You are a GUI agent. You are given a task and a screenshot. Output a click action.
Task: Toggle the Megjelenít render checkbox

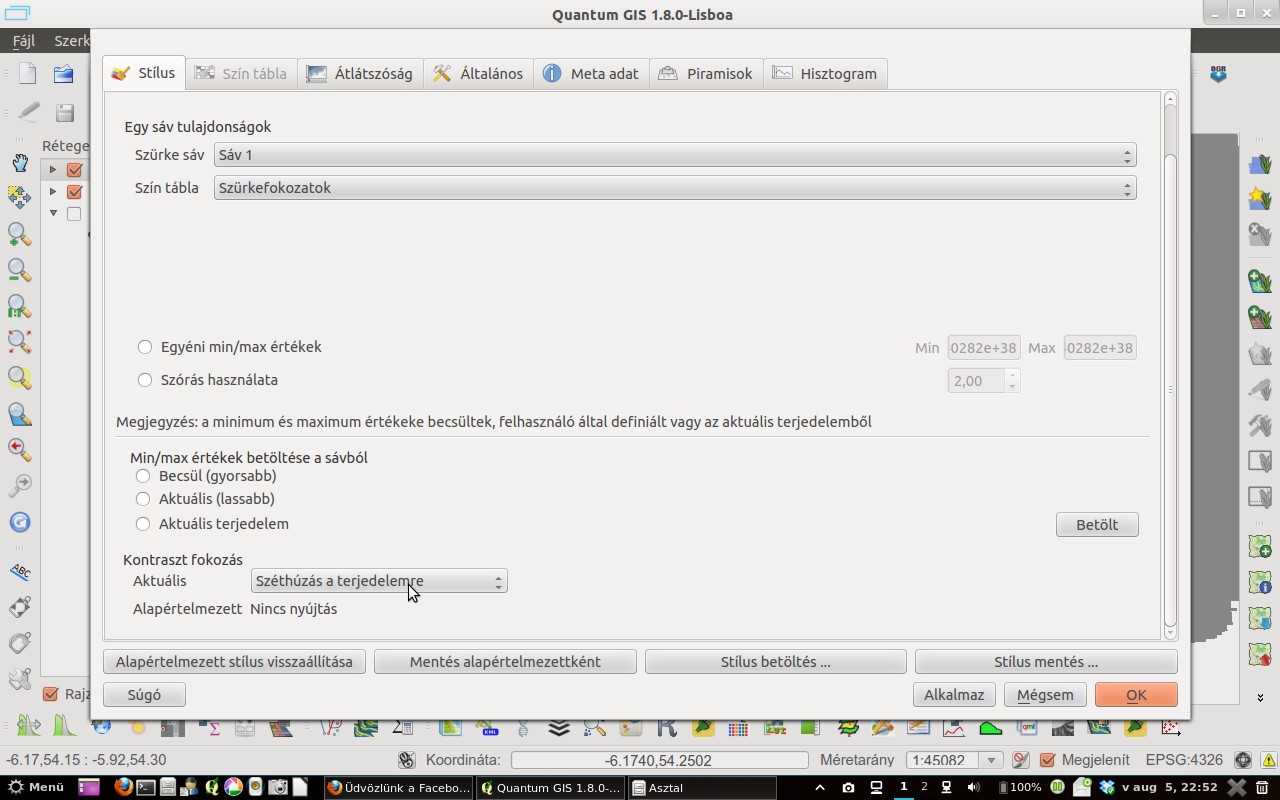coord(1048,760)
